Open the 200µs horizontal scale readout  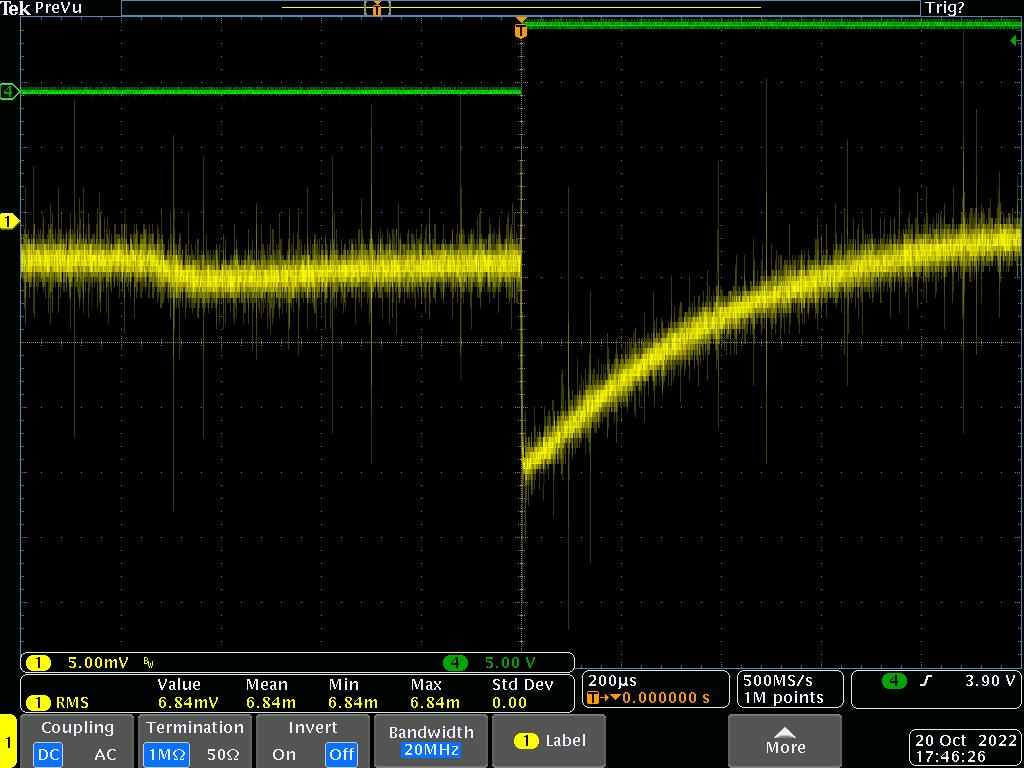(x=613, y=680)
